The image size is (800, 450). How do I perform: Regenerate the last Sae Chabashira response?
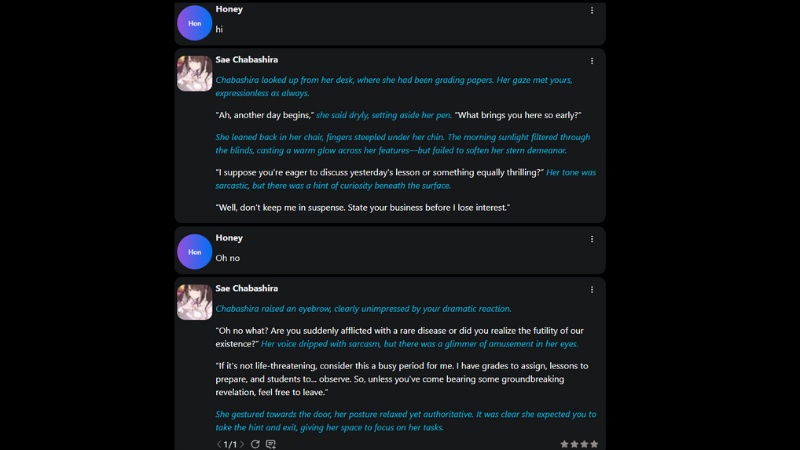click(255, 444)
